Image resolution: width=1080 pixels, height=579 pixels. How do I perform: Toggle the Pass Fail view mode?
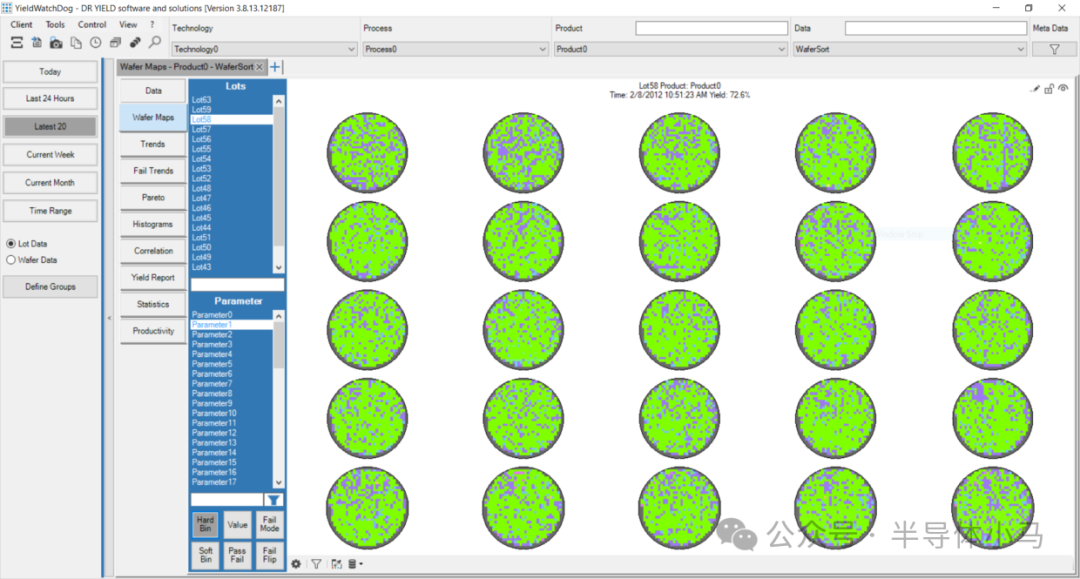(237, 555)
